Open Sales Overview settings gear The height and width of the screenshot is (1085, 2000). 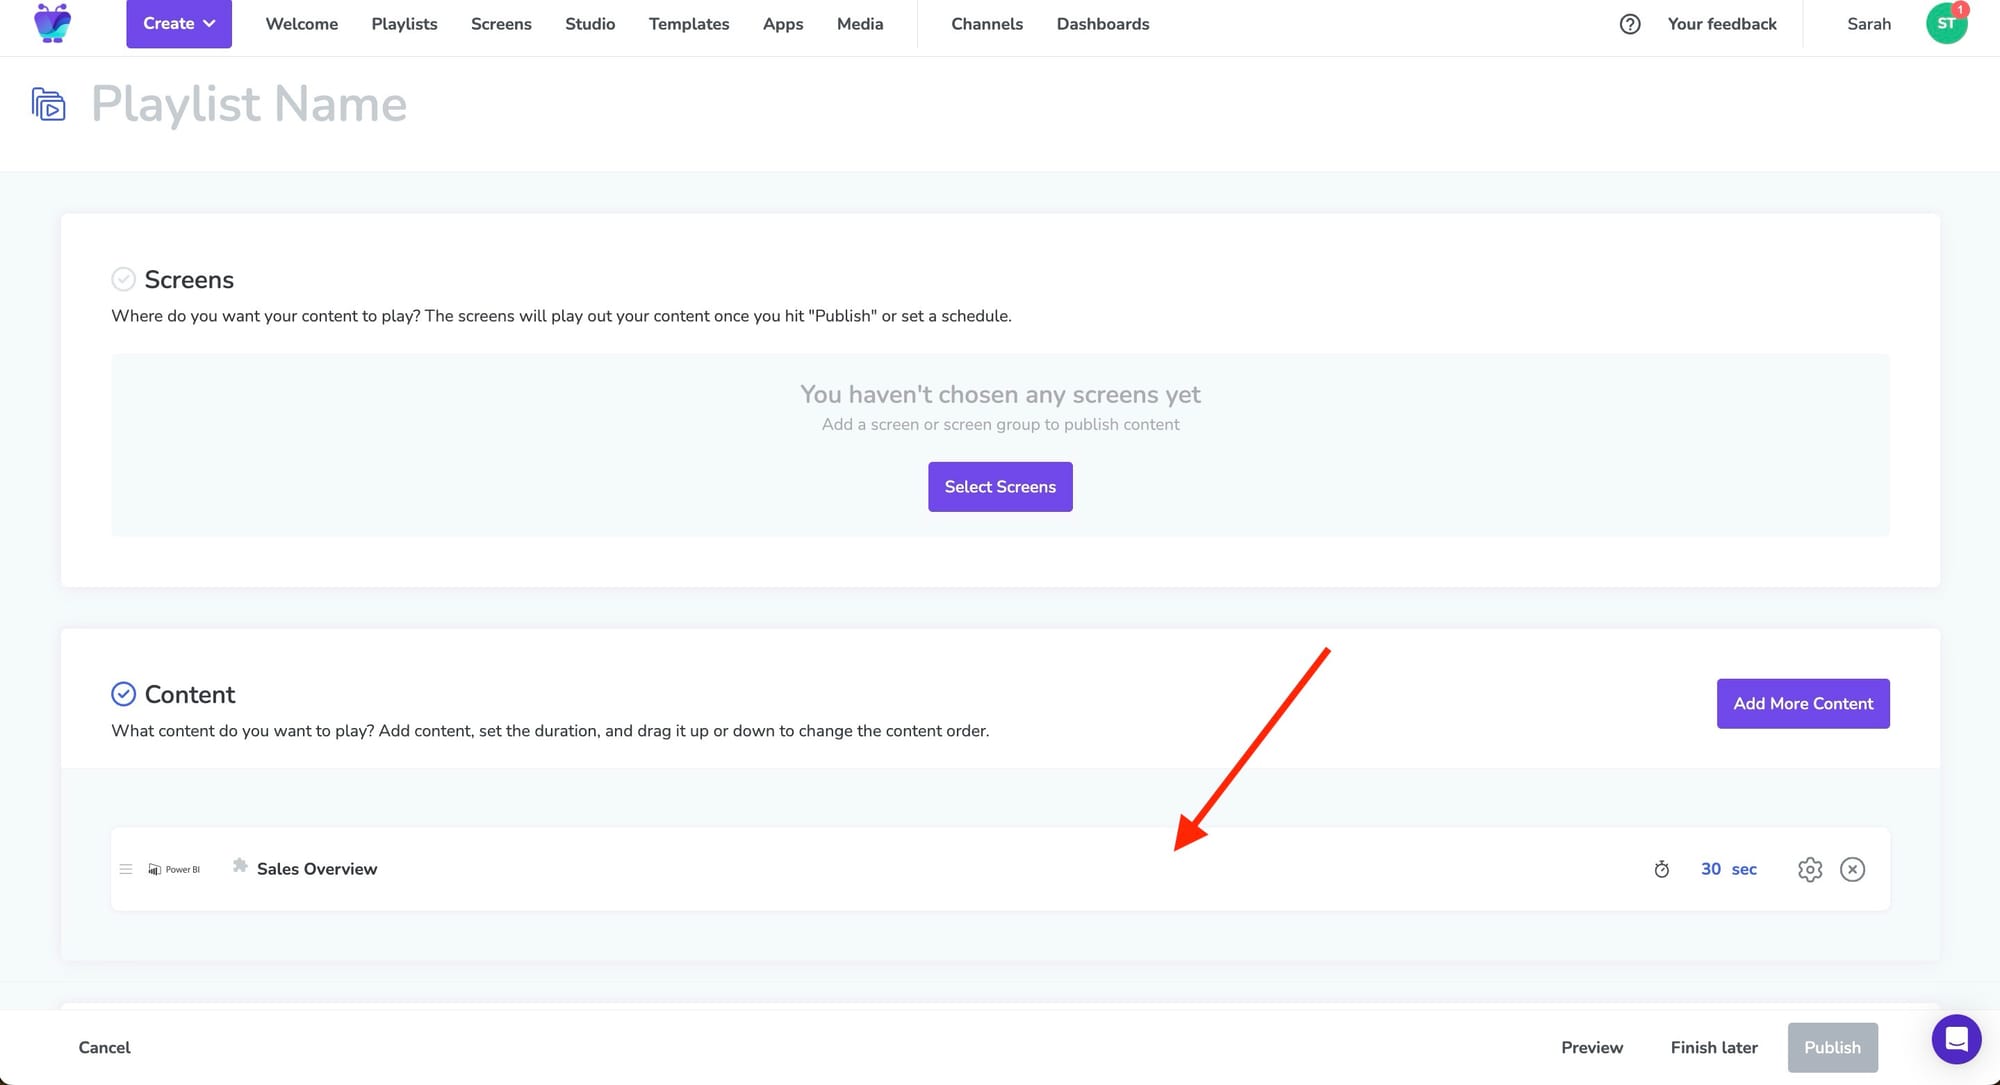(1810, 869)
